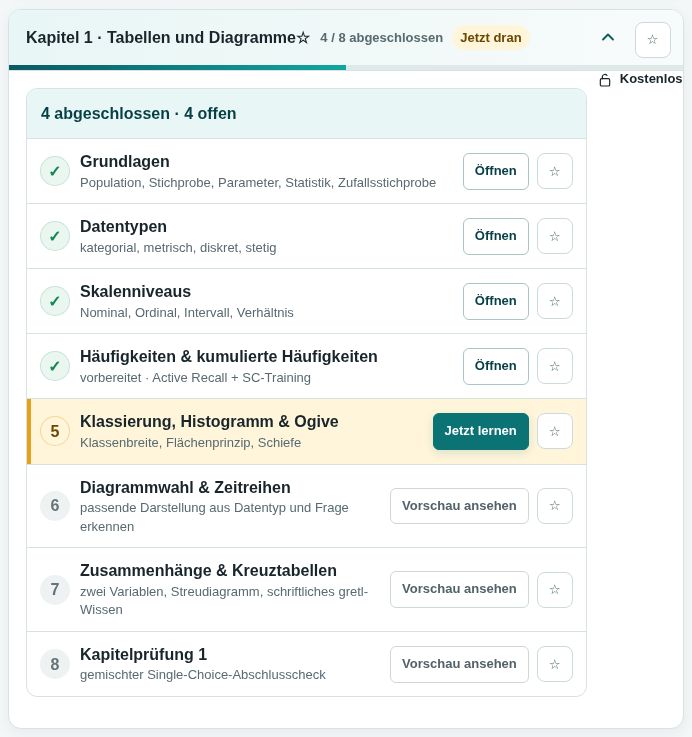Click 'Nominal, Ordinal, Intervall, Verhältnis' subtitle

click(187, 313)
